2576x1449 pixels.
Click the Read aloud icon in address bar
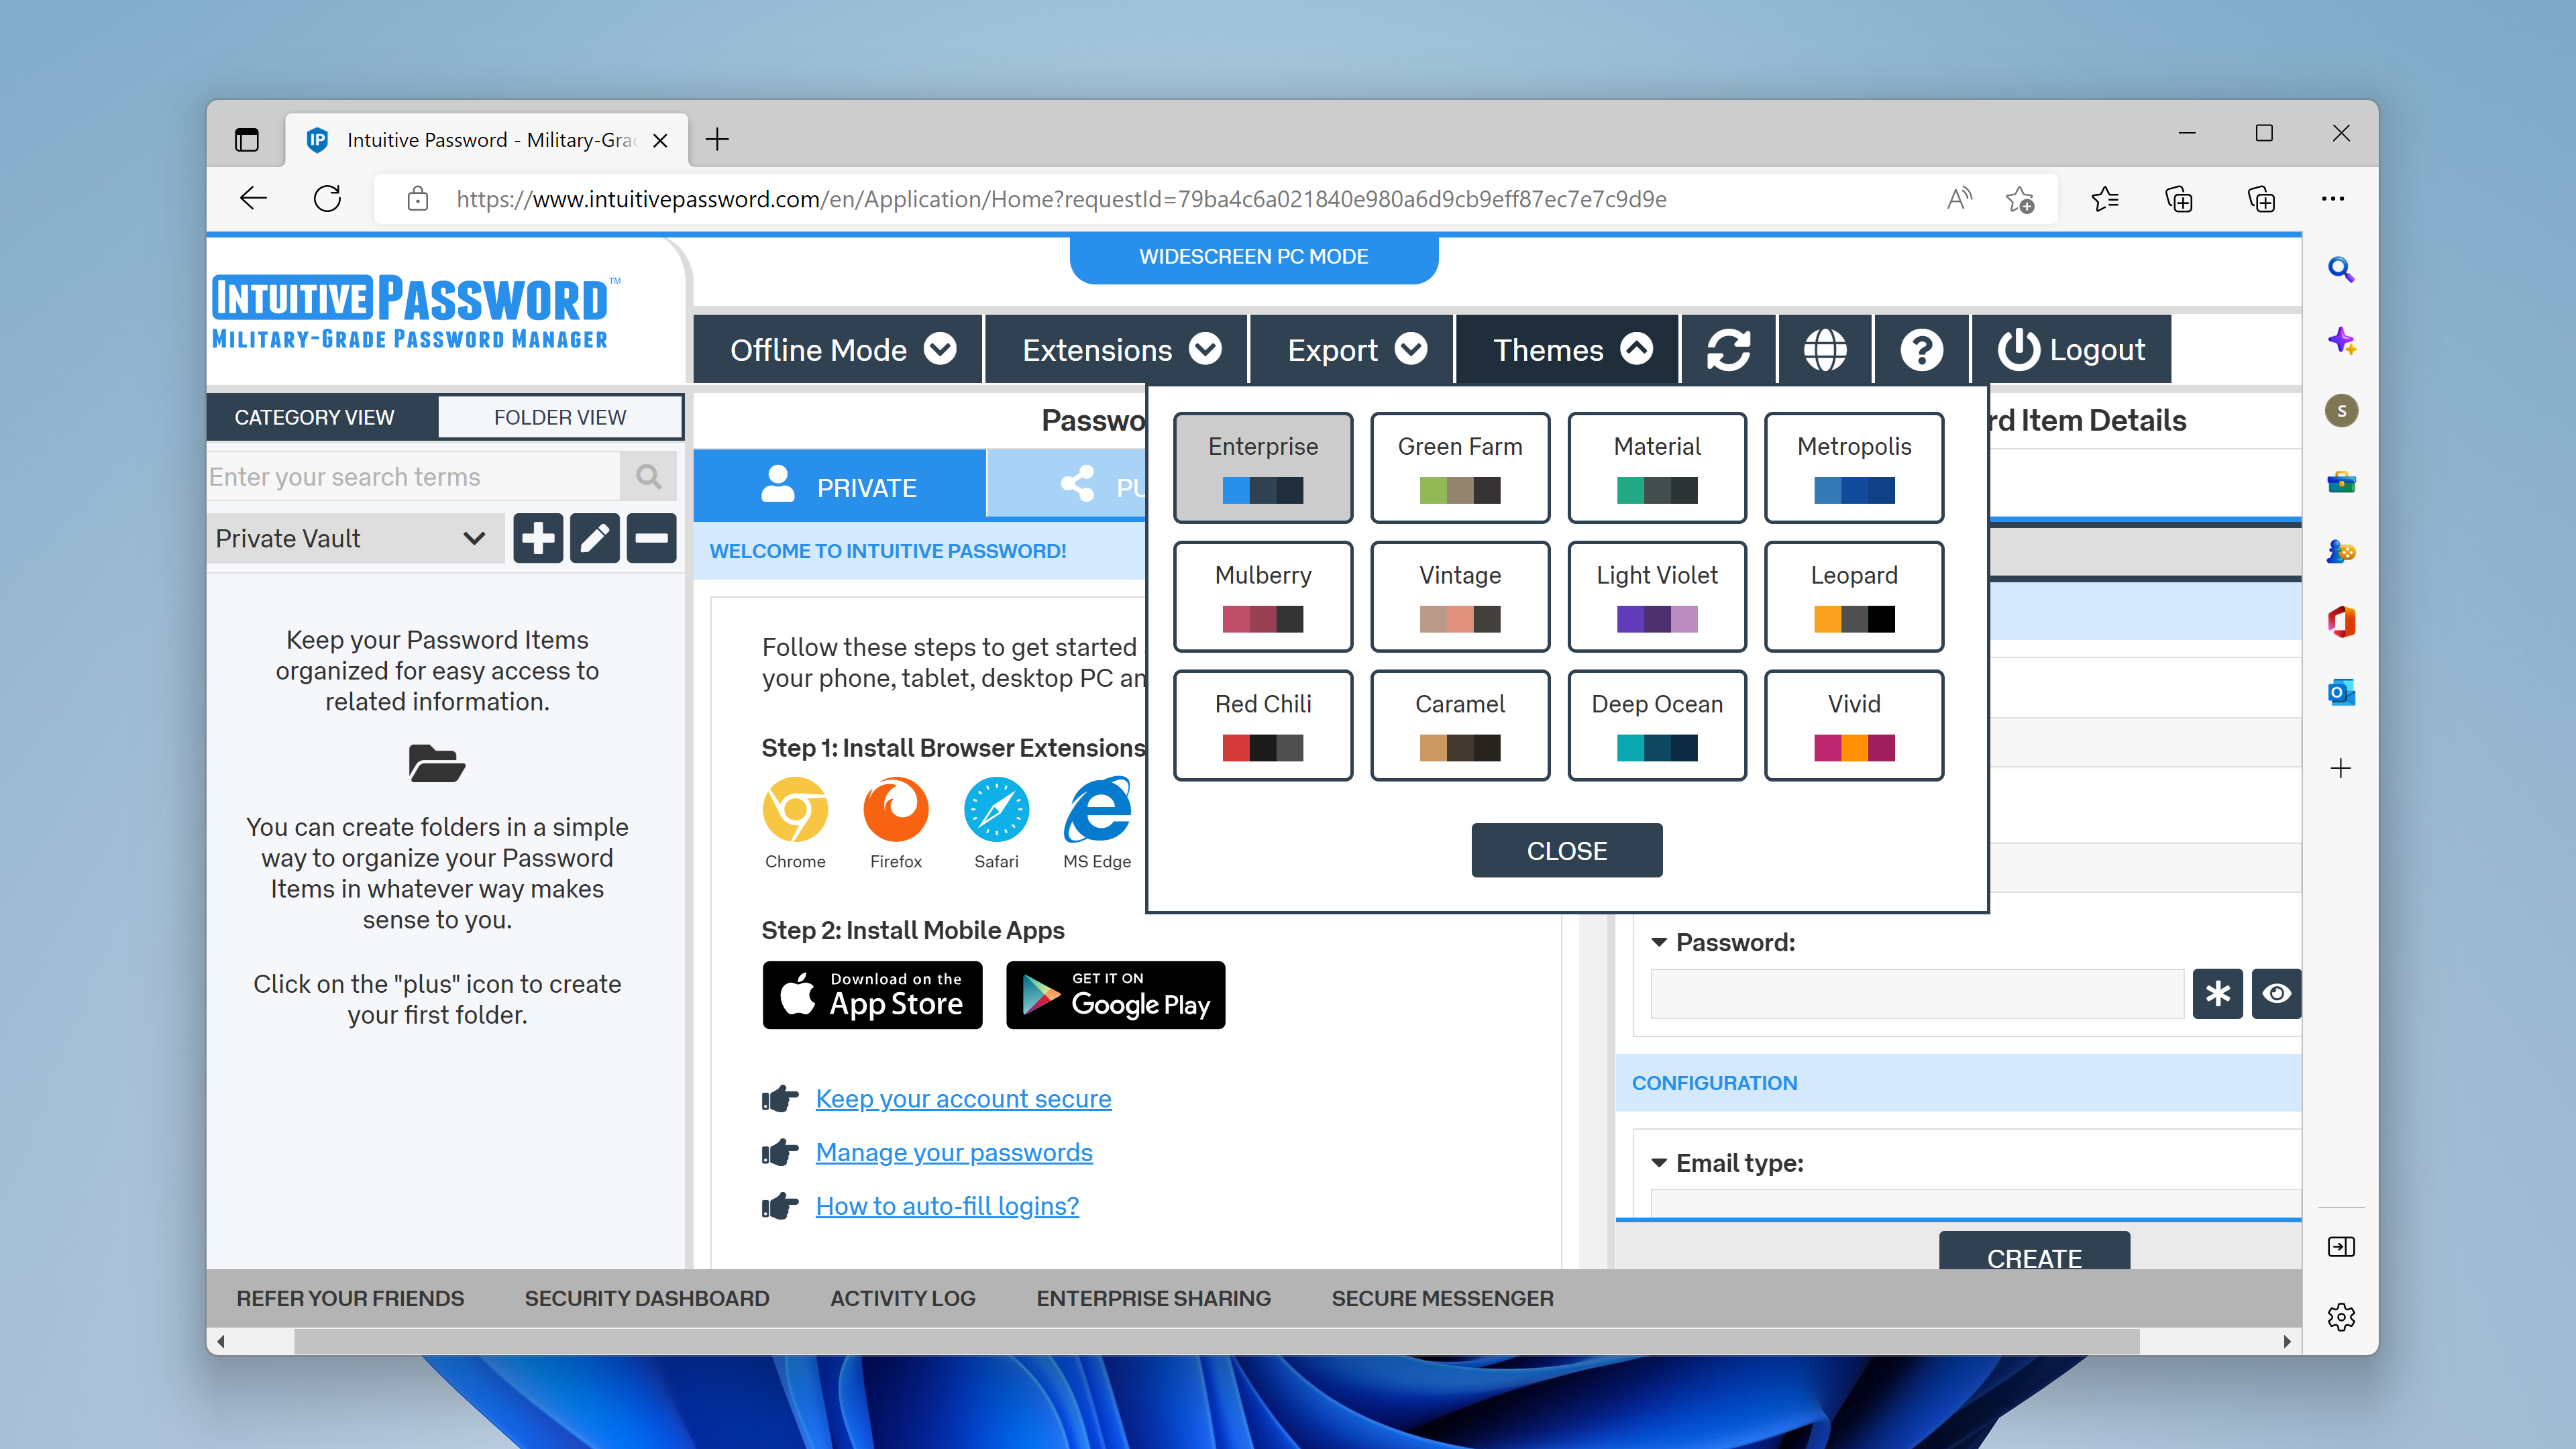(x=1959, y=198)
